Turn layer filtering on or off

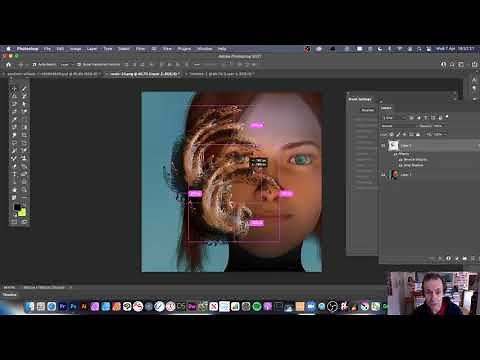pyautogui.click(x=447, y=117)
